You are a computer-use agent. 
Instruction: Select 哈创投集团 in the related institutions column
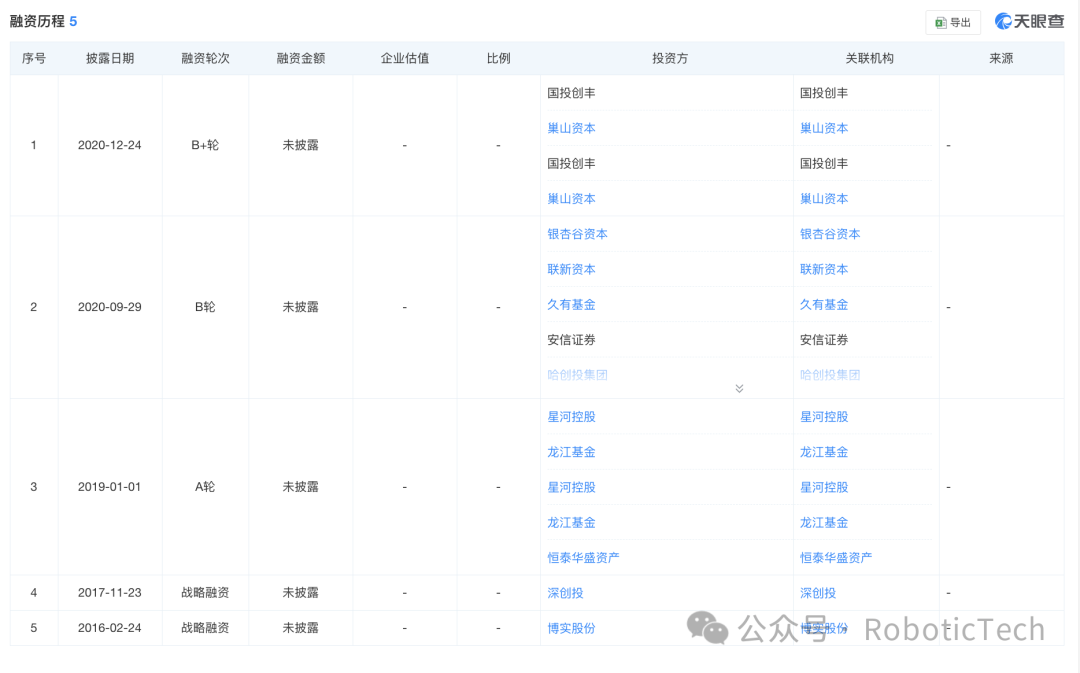[x=829, y=374]
